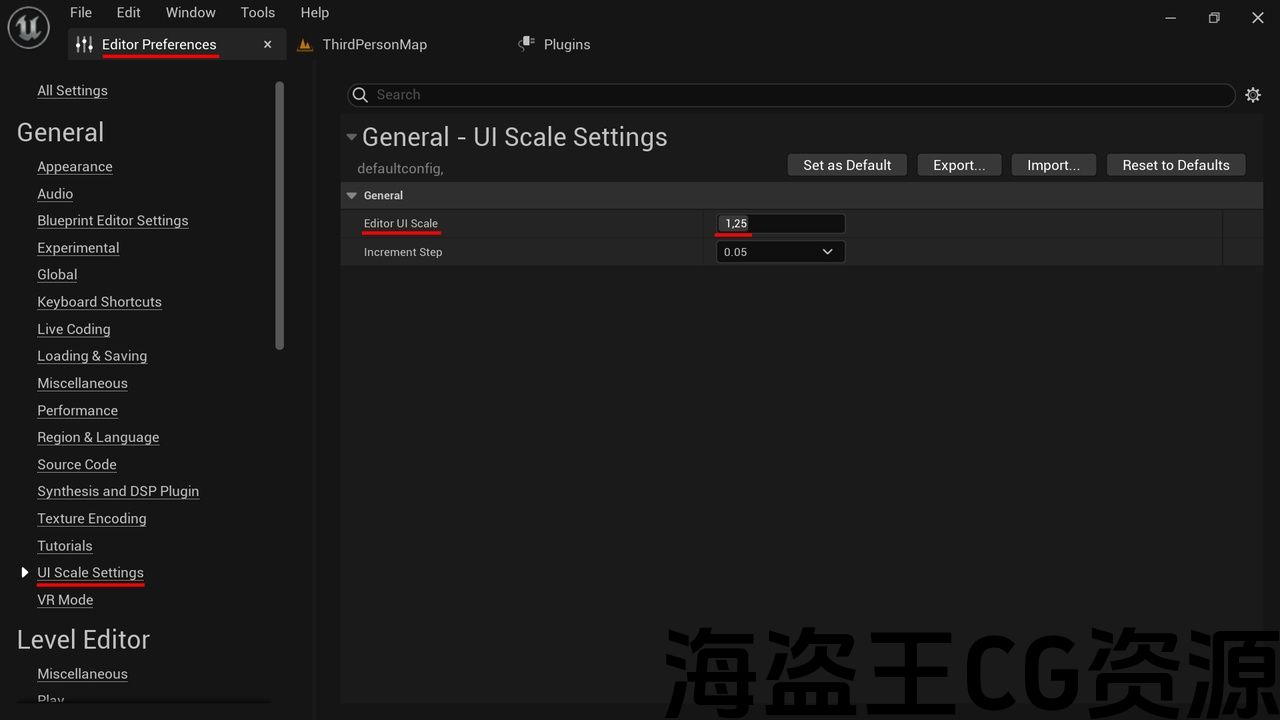
Task: Click the settings search box
Action: [x=800, y=95]
